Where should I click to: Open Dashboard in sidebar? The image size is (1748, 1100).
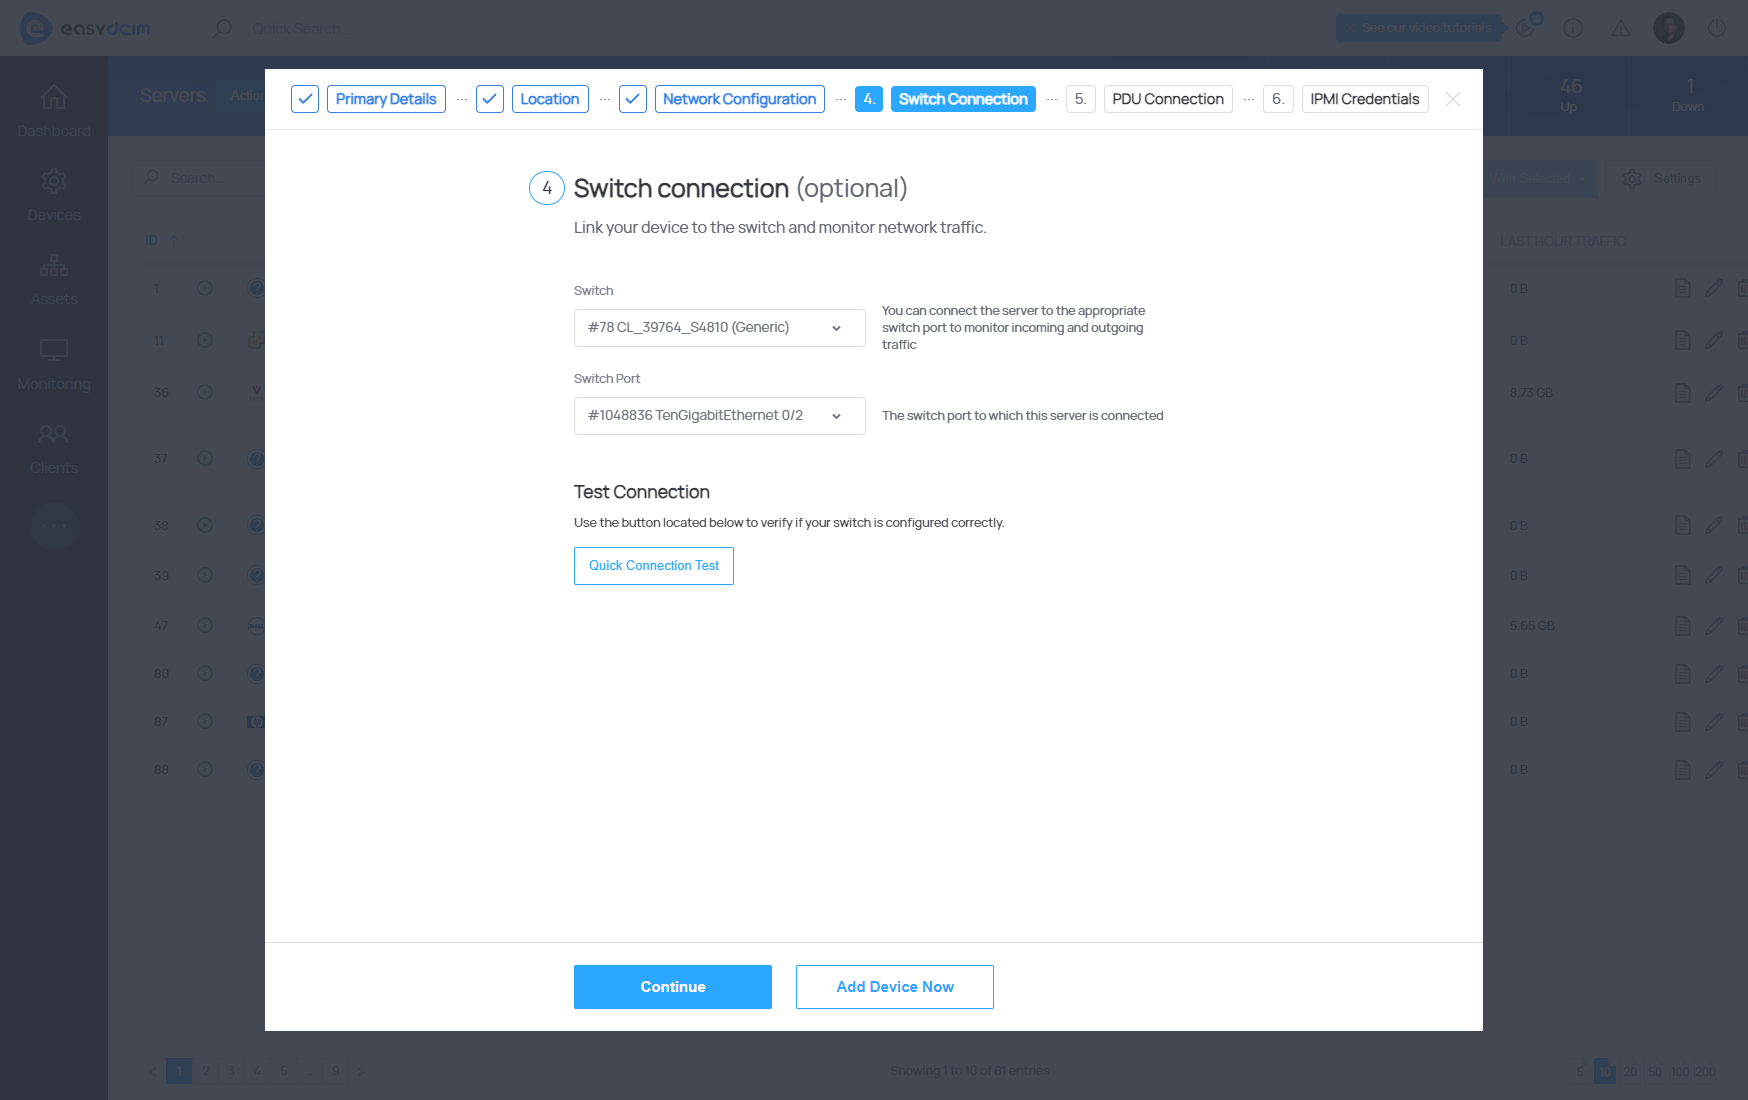coord(54,111)
